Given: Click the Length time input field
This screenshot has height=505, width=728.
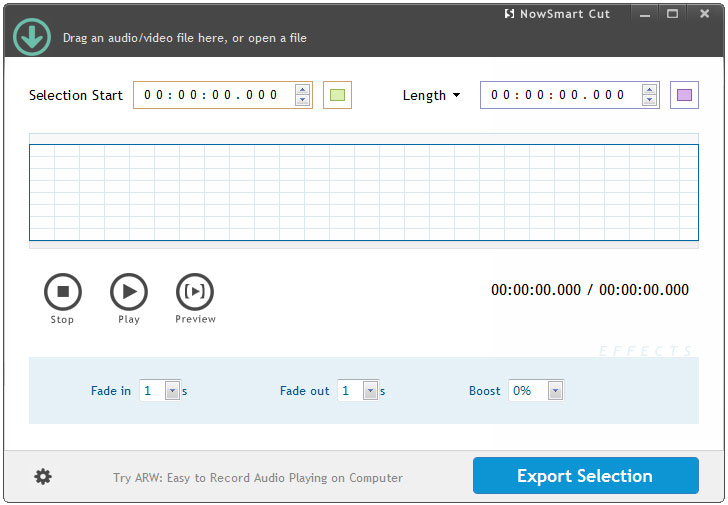Looking at the screenshot, I should click(558, 95).
